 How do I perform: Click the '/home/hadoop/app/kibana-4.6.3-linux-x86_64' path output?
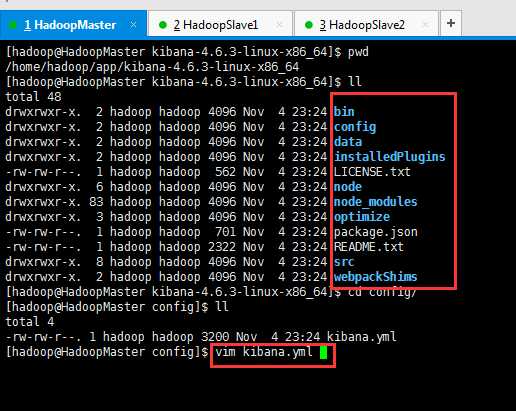pyautogui.click(x=152, y=67)
